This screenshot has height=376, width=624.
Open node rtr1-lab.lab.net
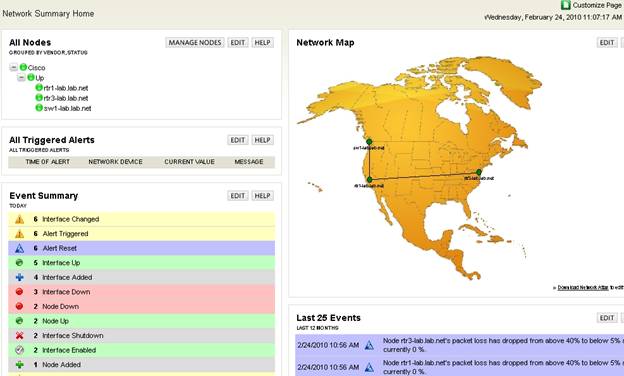[66, 88]
